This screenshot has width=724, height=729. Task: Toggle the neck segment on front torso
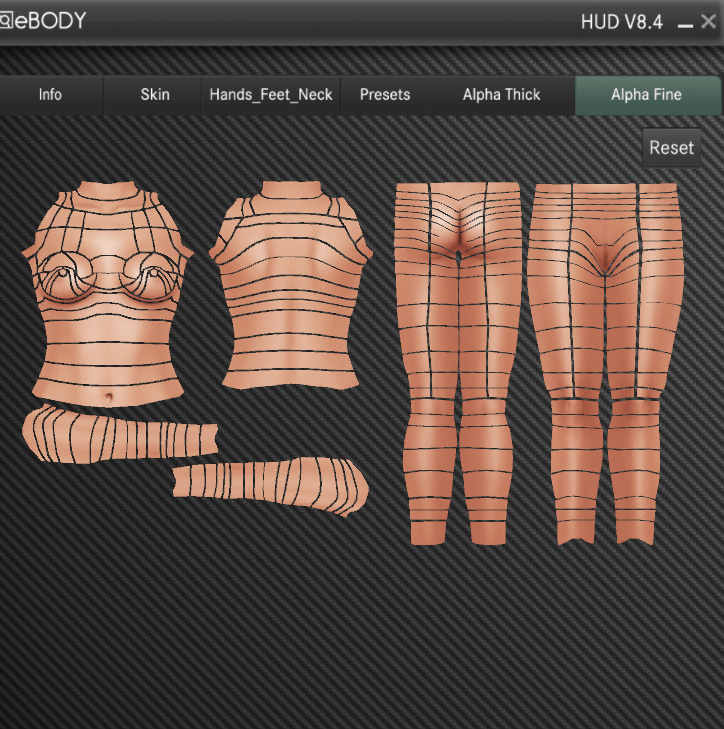108,192
